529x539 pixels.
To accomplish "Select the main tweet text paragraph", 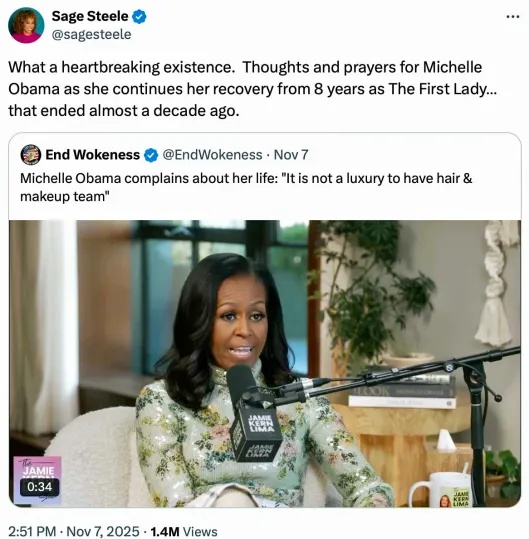I will point(253,89).
